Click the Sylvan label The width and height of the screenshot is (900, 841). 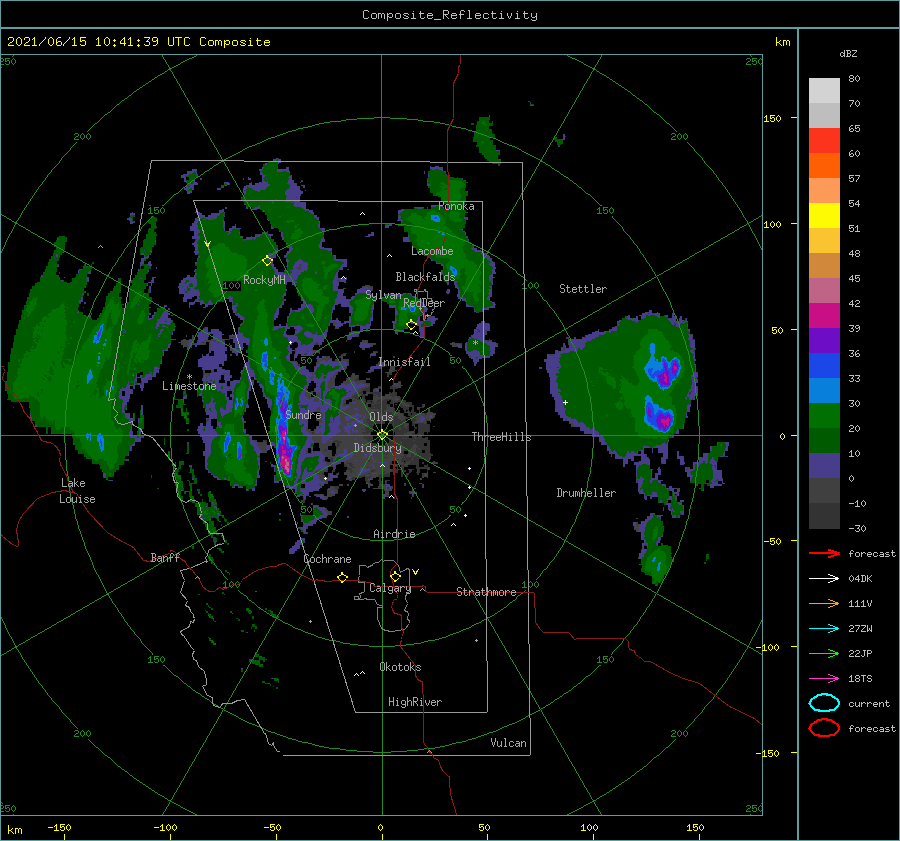(x=383, y=295)
